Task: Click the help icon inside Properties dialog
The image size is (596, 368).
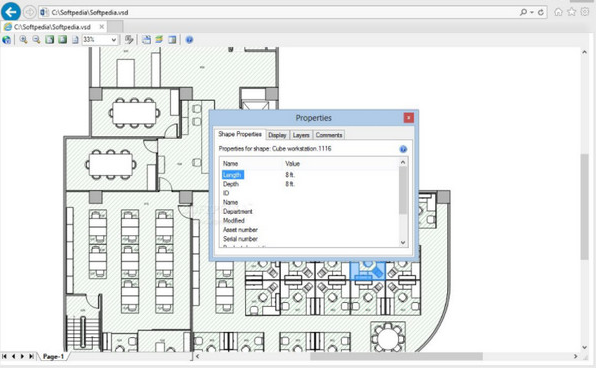Action: (403, 149)
